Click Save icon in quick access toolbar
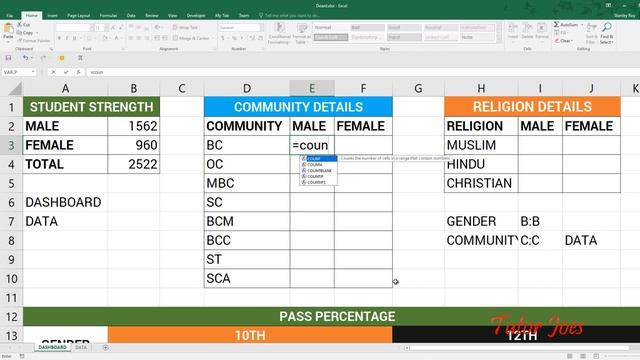 coord(8,58)
